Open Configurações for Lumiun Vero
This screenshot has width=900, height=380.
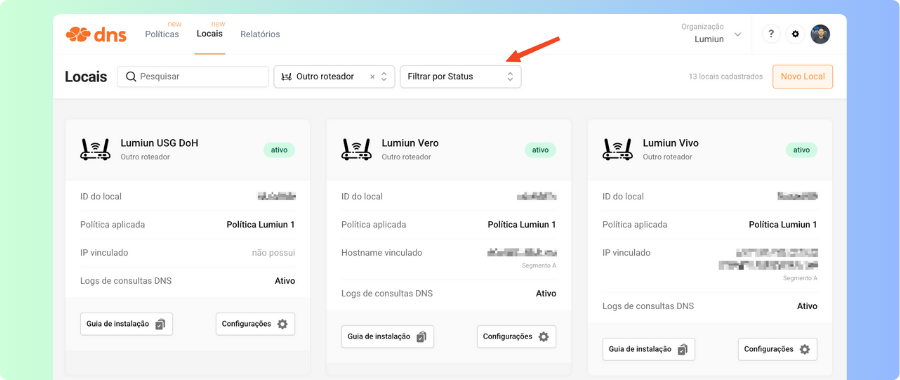tap(517, 336)
